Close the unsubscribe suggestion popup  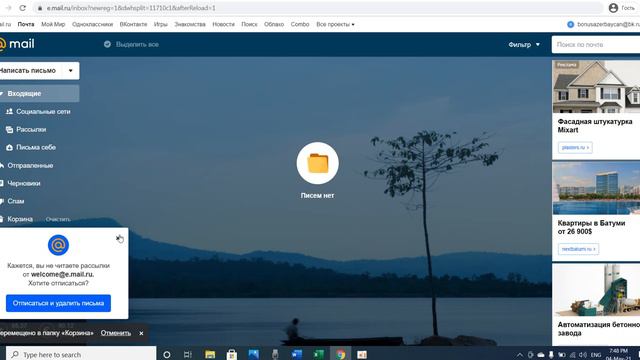point(119,238)
